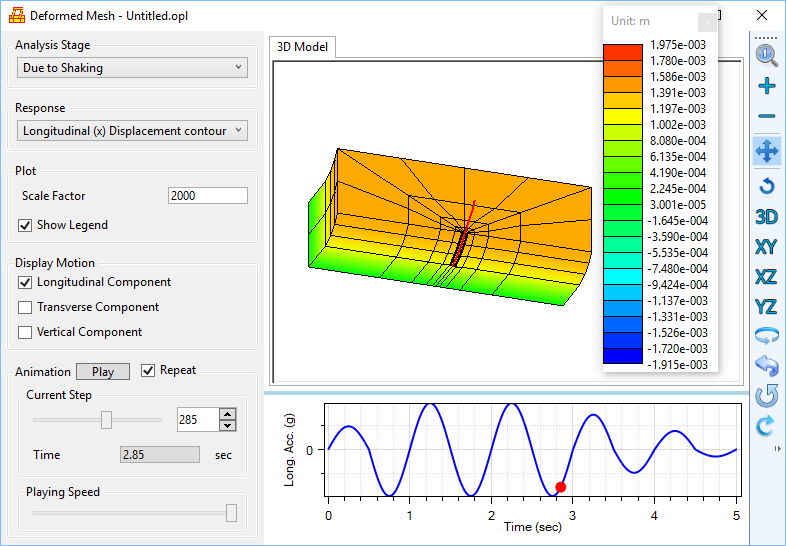Switch to XZ plane view
The image size is (786, 546).
(767, 276)
